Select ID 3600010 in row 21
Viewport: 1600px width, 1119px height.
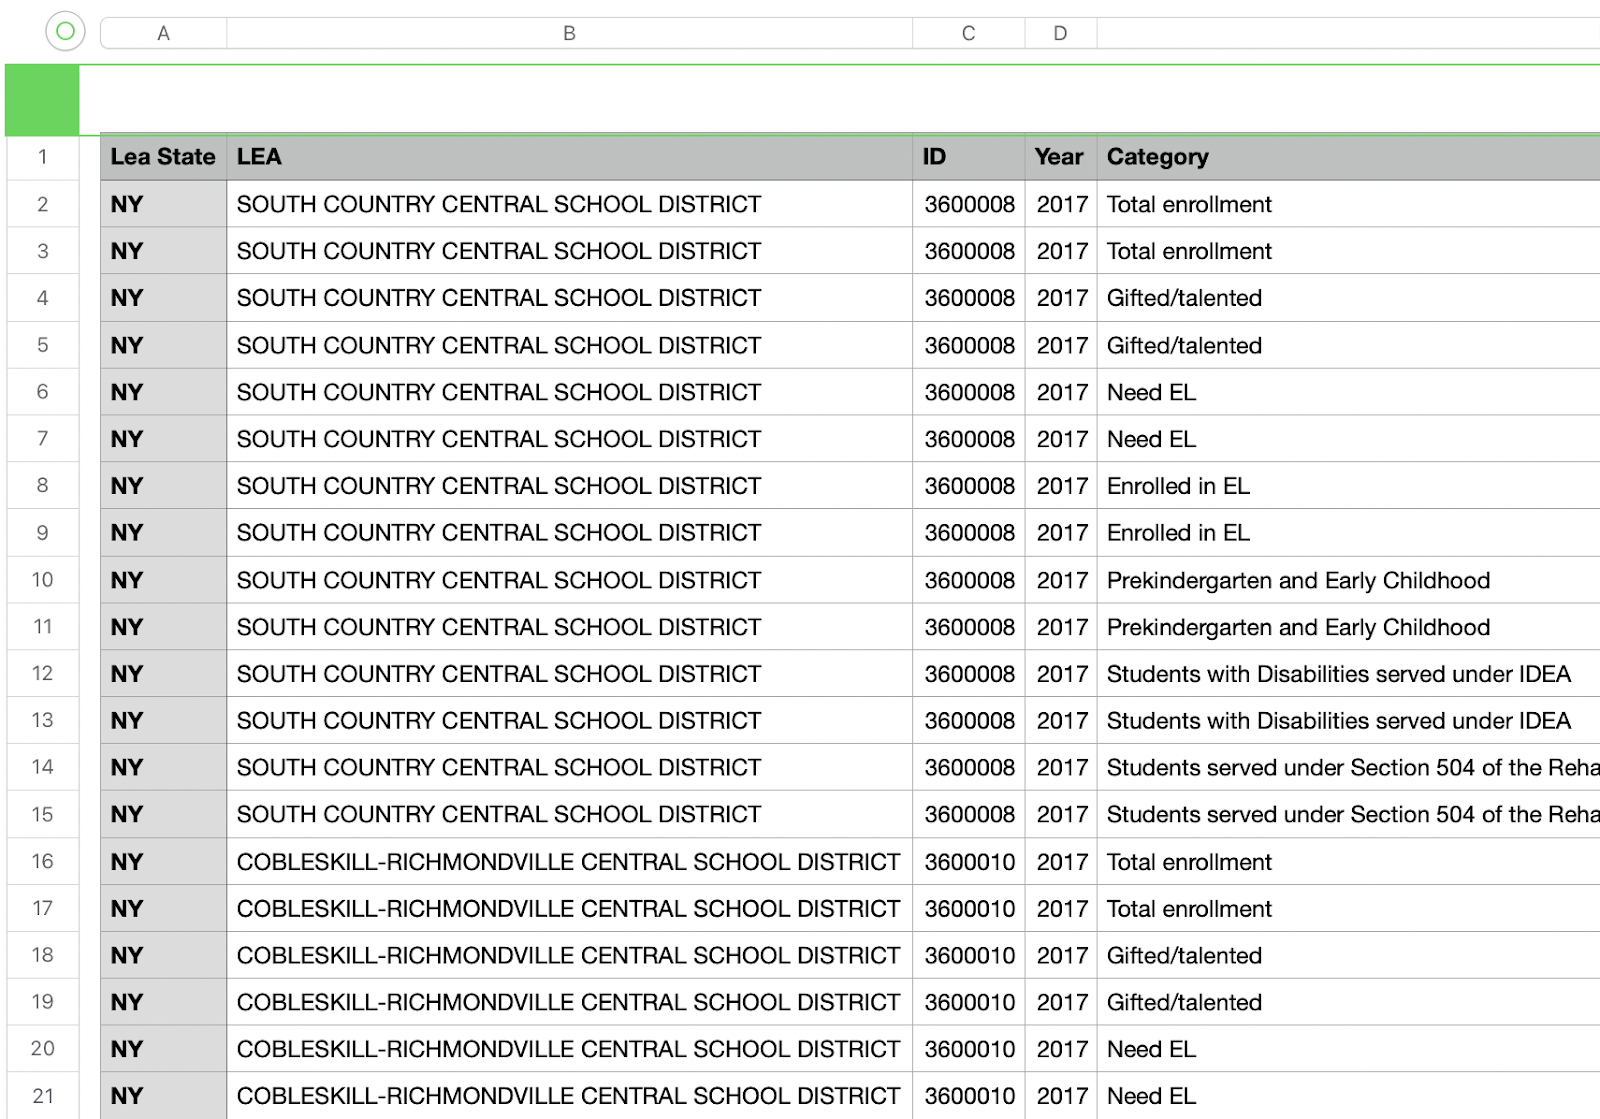coord(968,1096)
